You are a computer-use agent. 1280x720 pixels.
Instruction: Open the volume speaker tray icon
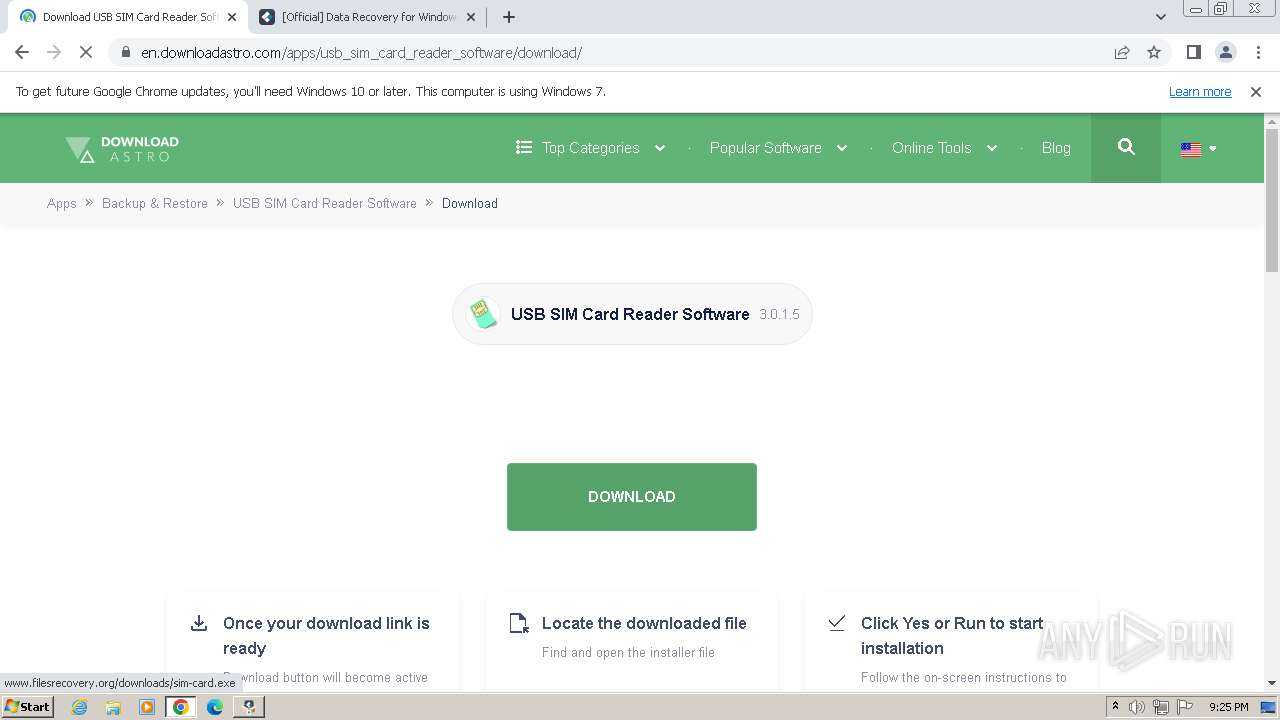1137,707
